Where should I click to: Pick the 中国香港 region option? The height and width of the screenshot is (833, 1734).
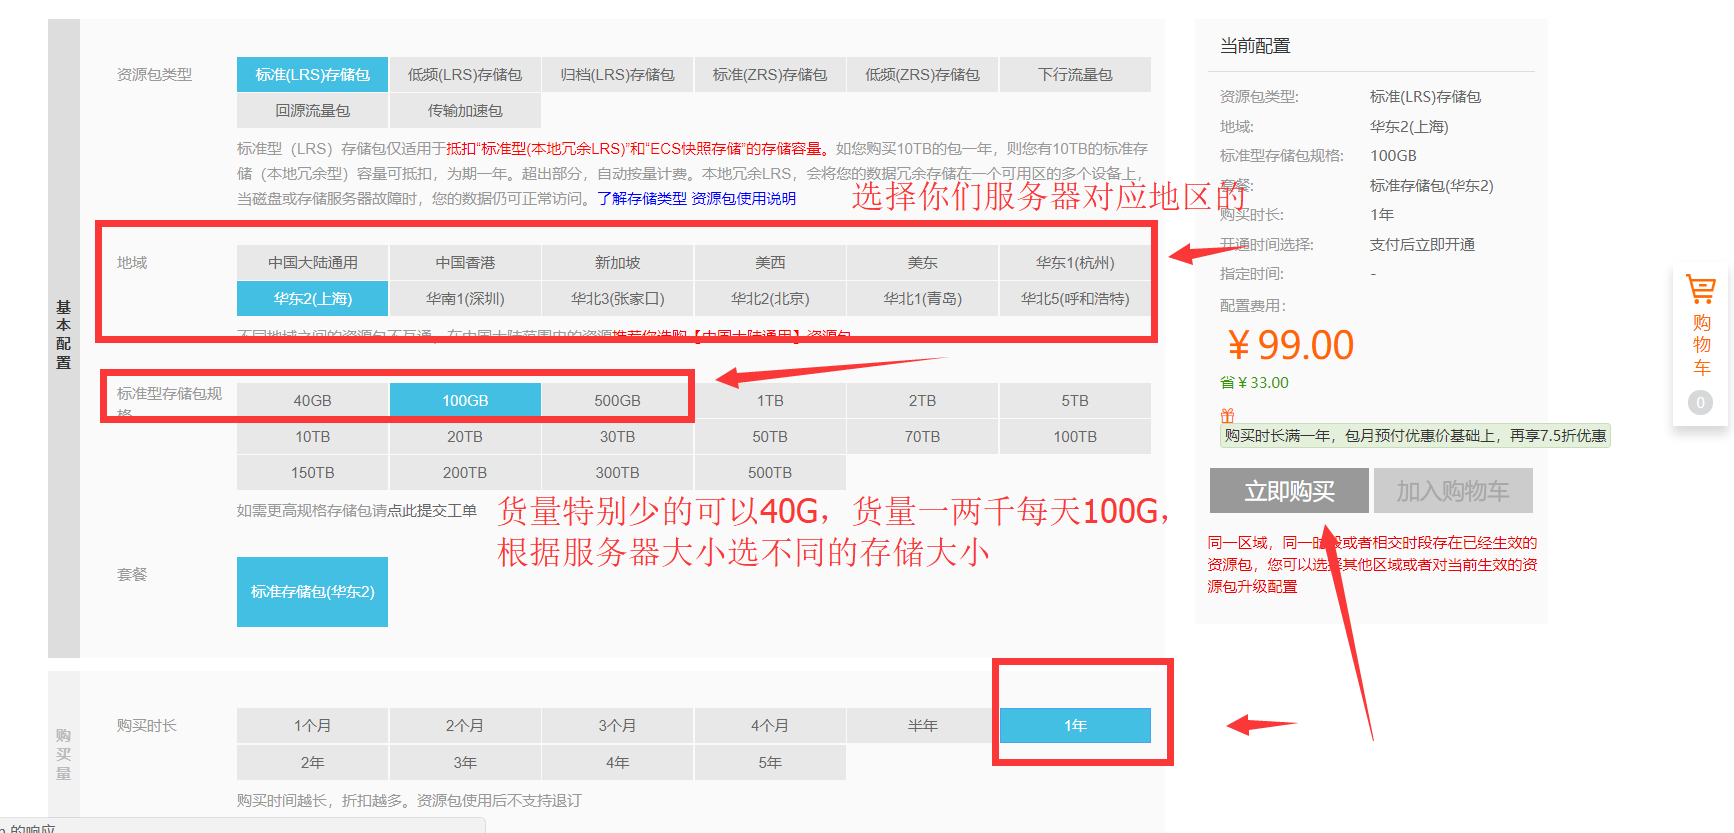(465, 263)
